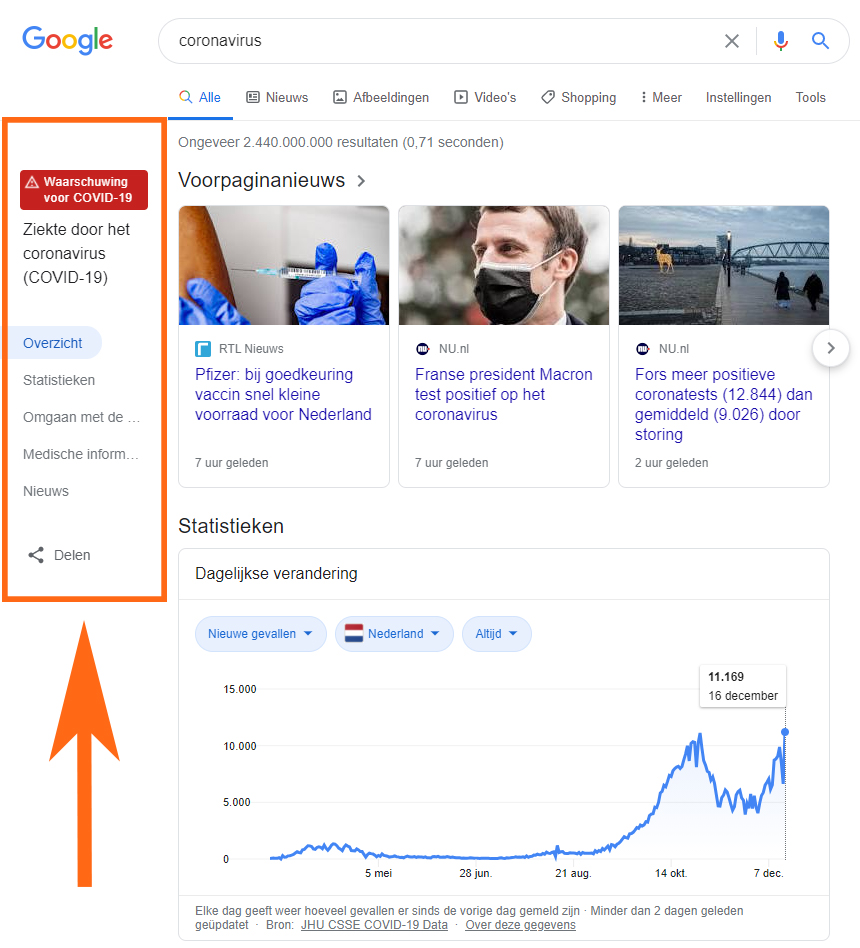Open Omgaan met de … sidebar item
Image resolution: width=860 pixels, height=948 pixels.
[x=82, y=417]
